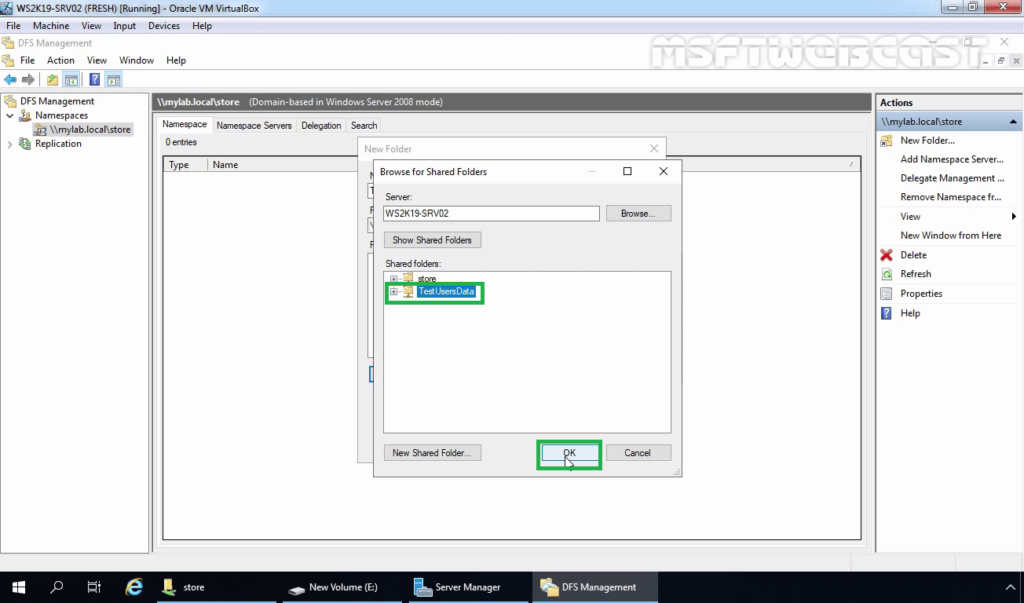Open the VirtualBox Machine menu

[51, 25]
